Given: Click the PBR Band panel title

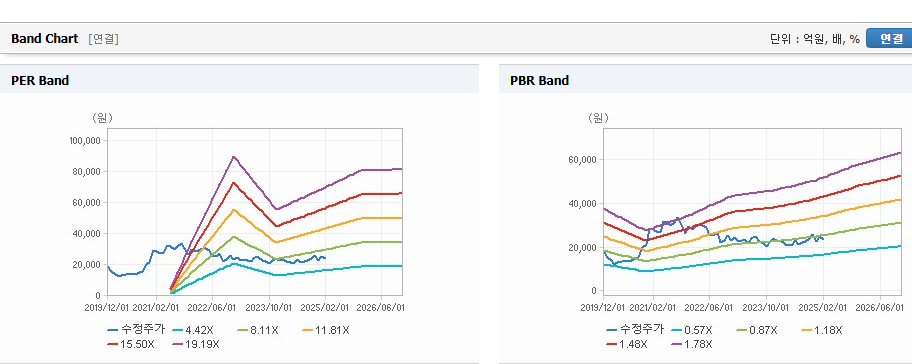Looking at the screenshot, I should [x=539, y=81].
